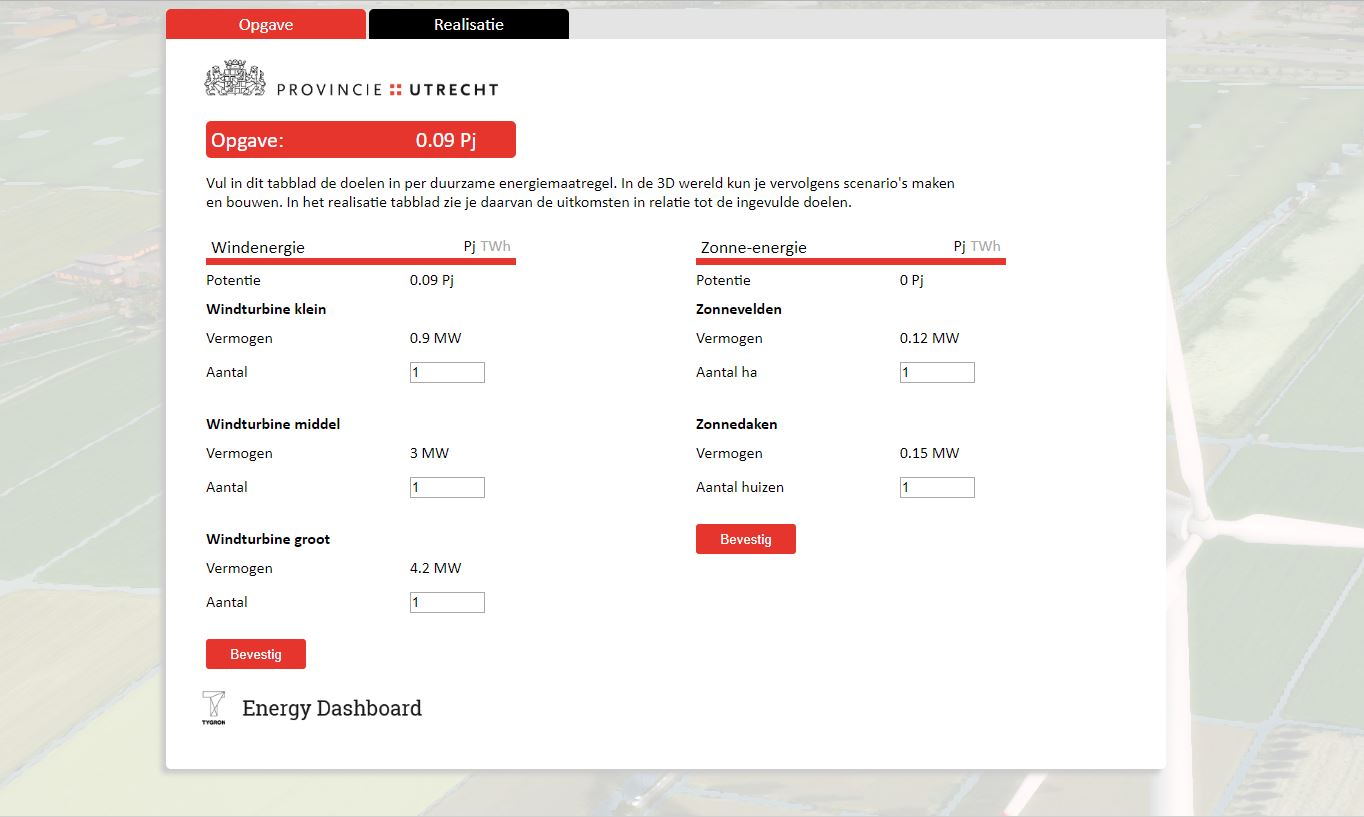
Task: Click the Tygron logo icon
Action: (213, 707)
